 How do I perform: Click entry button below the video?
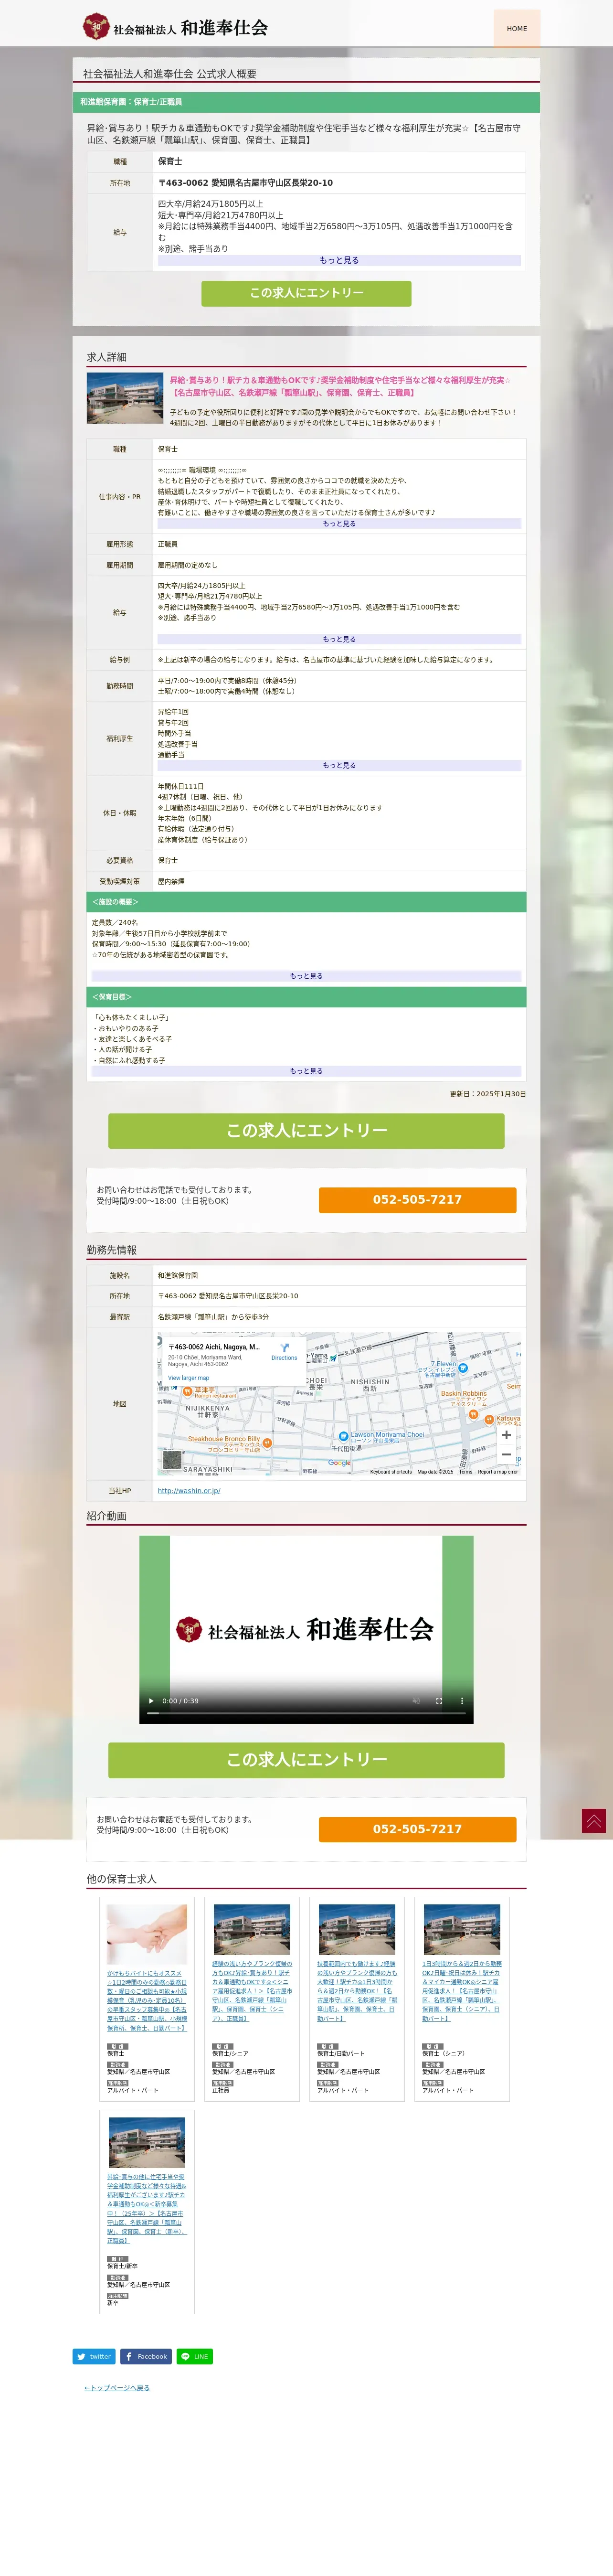point(306,1760)
